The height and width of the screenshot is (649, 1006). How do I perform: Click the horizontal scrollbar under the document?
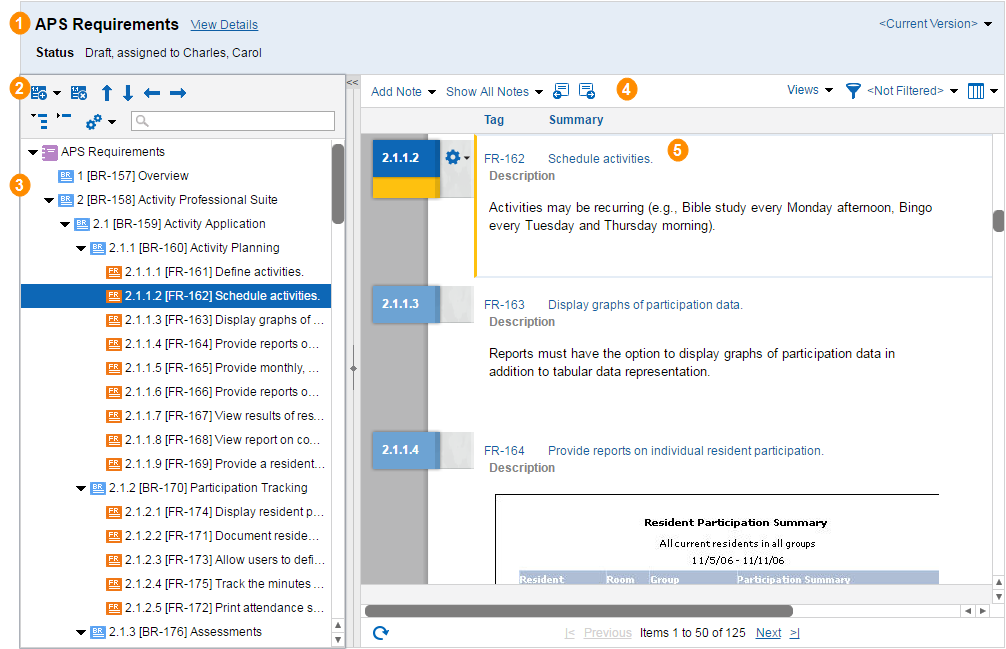click(x=579, y=610)
